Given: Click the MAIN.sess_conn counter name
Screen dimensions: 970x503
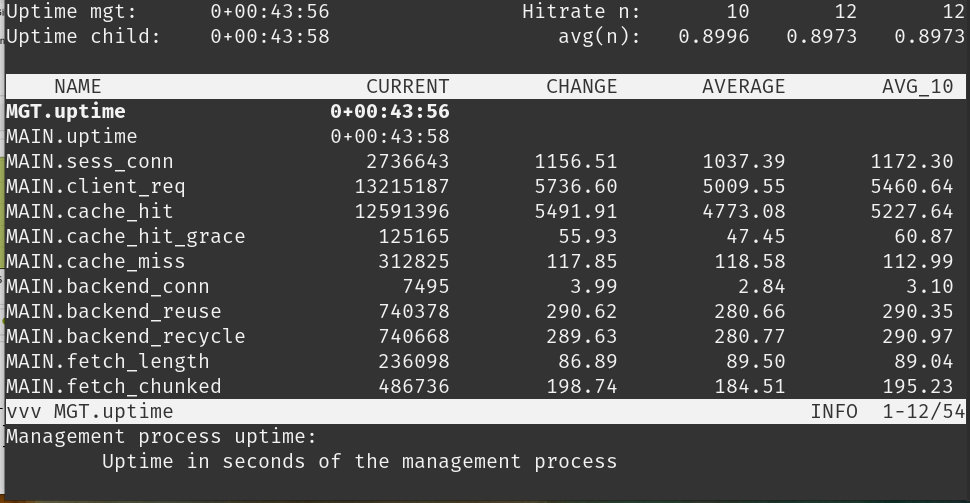Looking at the screenshot, I should click(90, 162).
